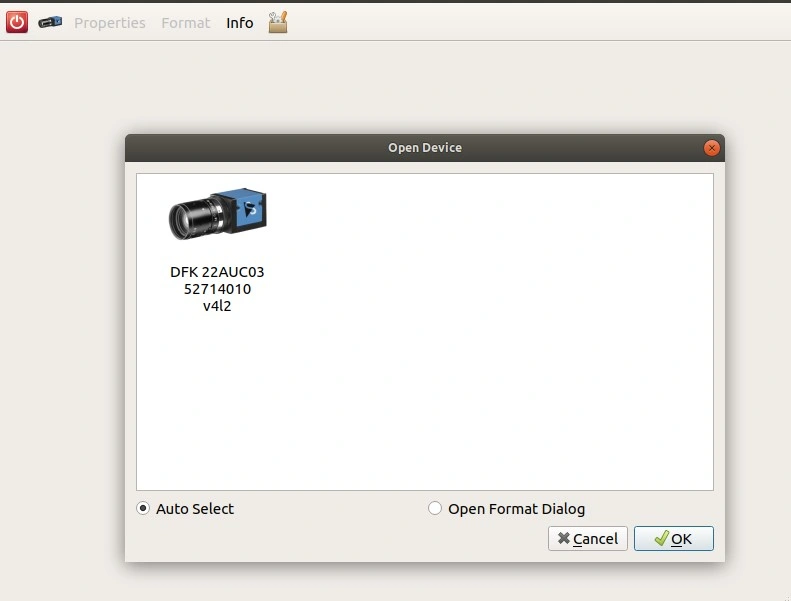Select the DFK 22AUC03 camera image
Viewport: 791px width, 601px height.
[217, 213]
